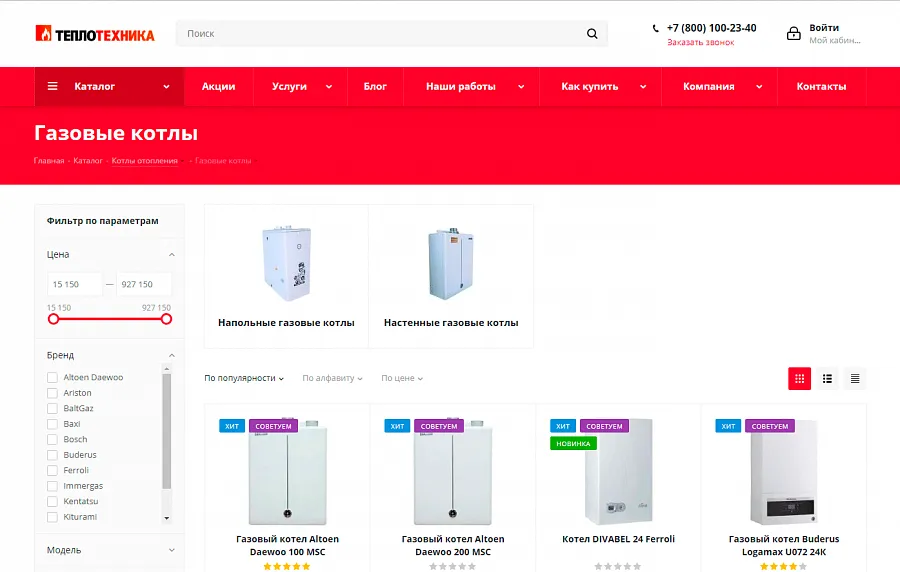Click ХИТ badge on Buderus Logamax card

click(x=728, y=426)
